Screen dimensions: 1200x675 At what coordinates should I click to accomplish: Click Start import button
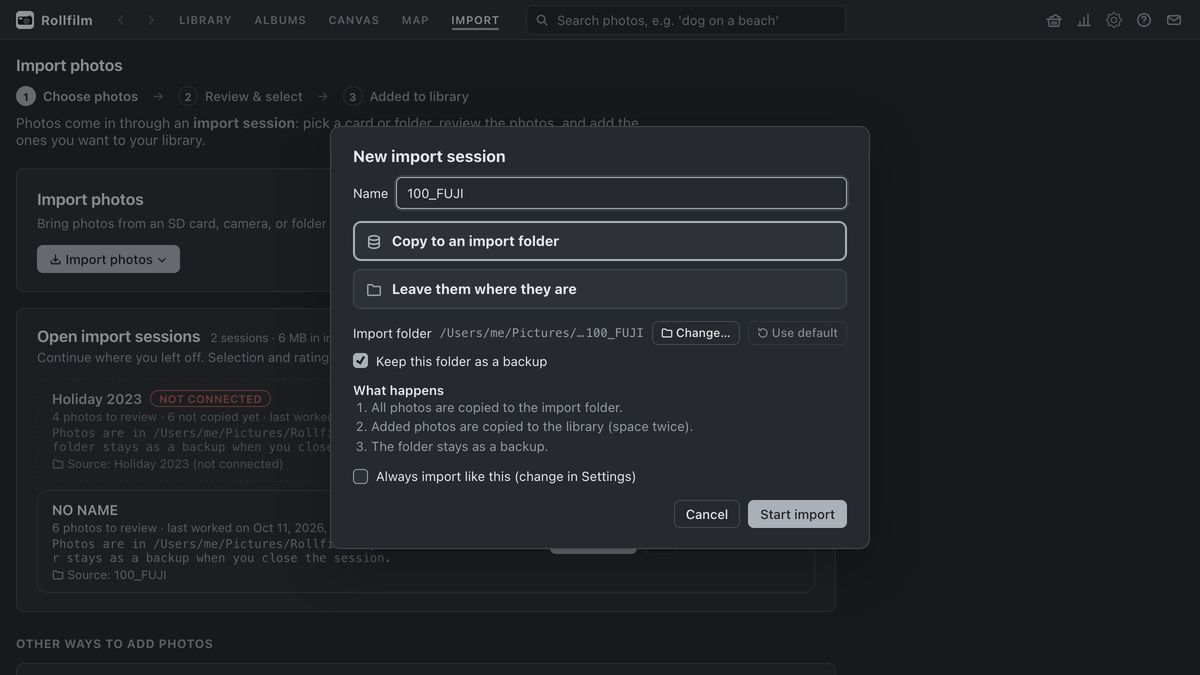(797, 514)
